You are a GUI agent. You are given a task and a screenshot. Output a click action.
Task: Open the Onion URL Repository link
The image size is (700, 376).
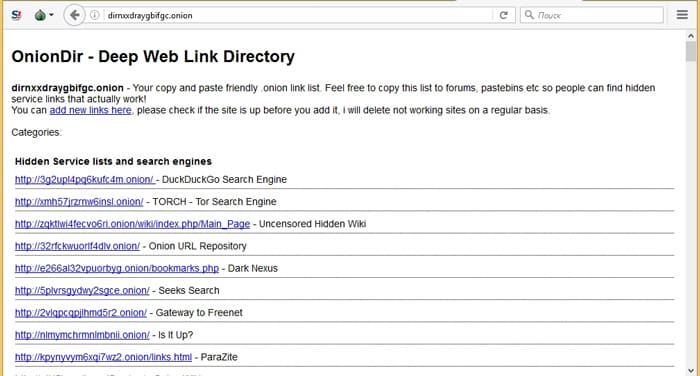click(77, 246)
